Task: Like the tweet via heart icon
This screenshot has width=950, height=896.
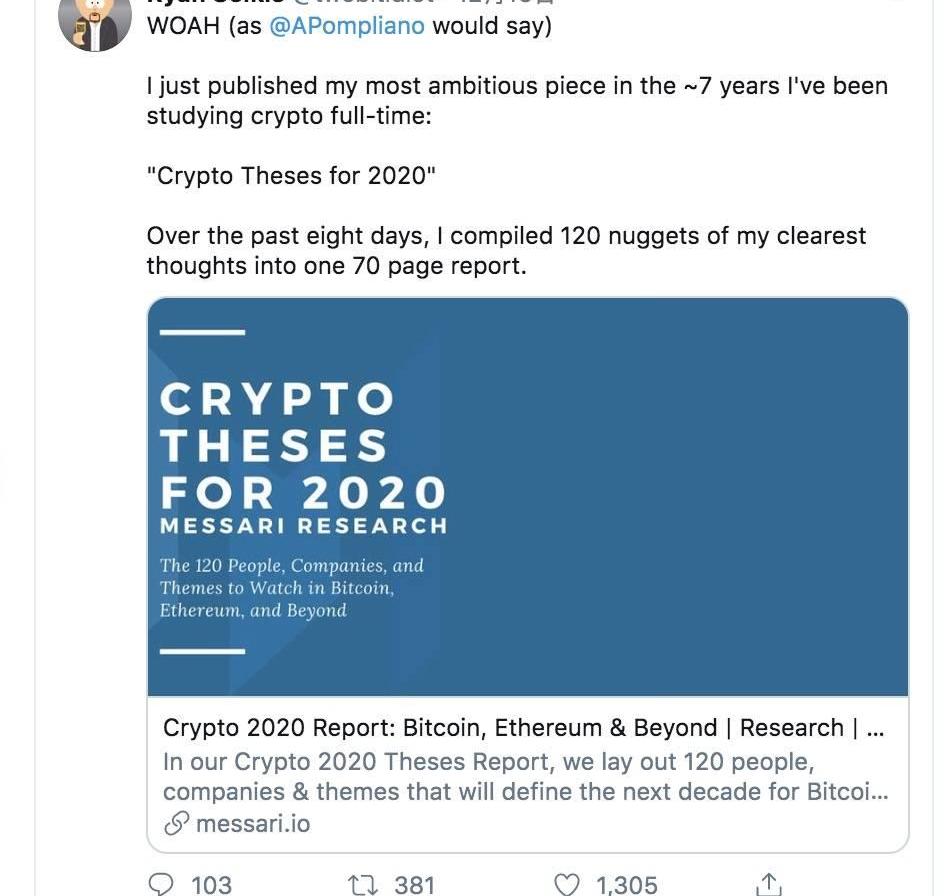Action: (567, 884)
